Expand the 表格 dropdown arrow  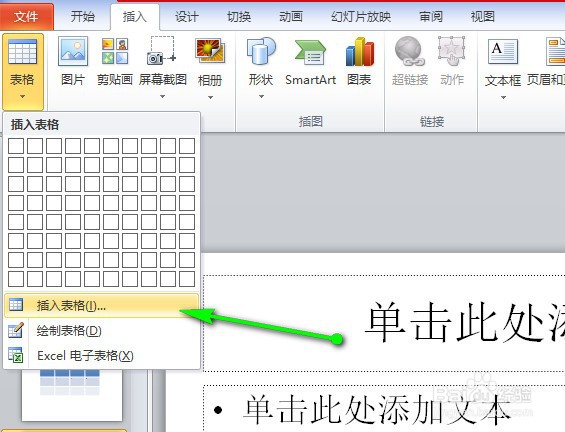click(22, 97)
